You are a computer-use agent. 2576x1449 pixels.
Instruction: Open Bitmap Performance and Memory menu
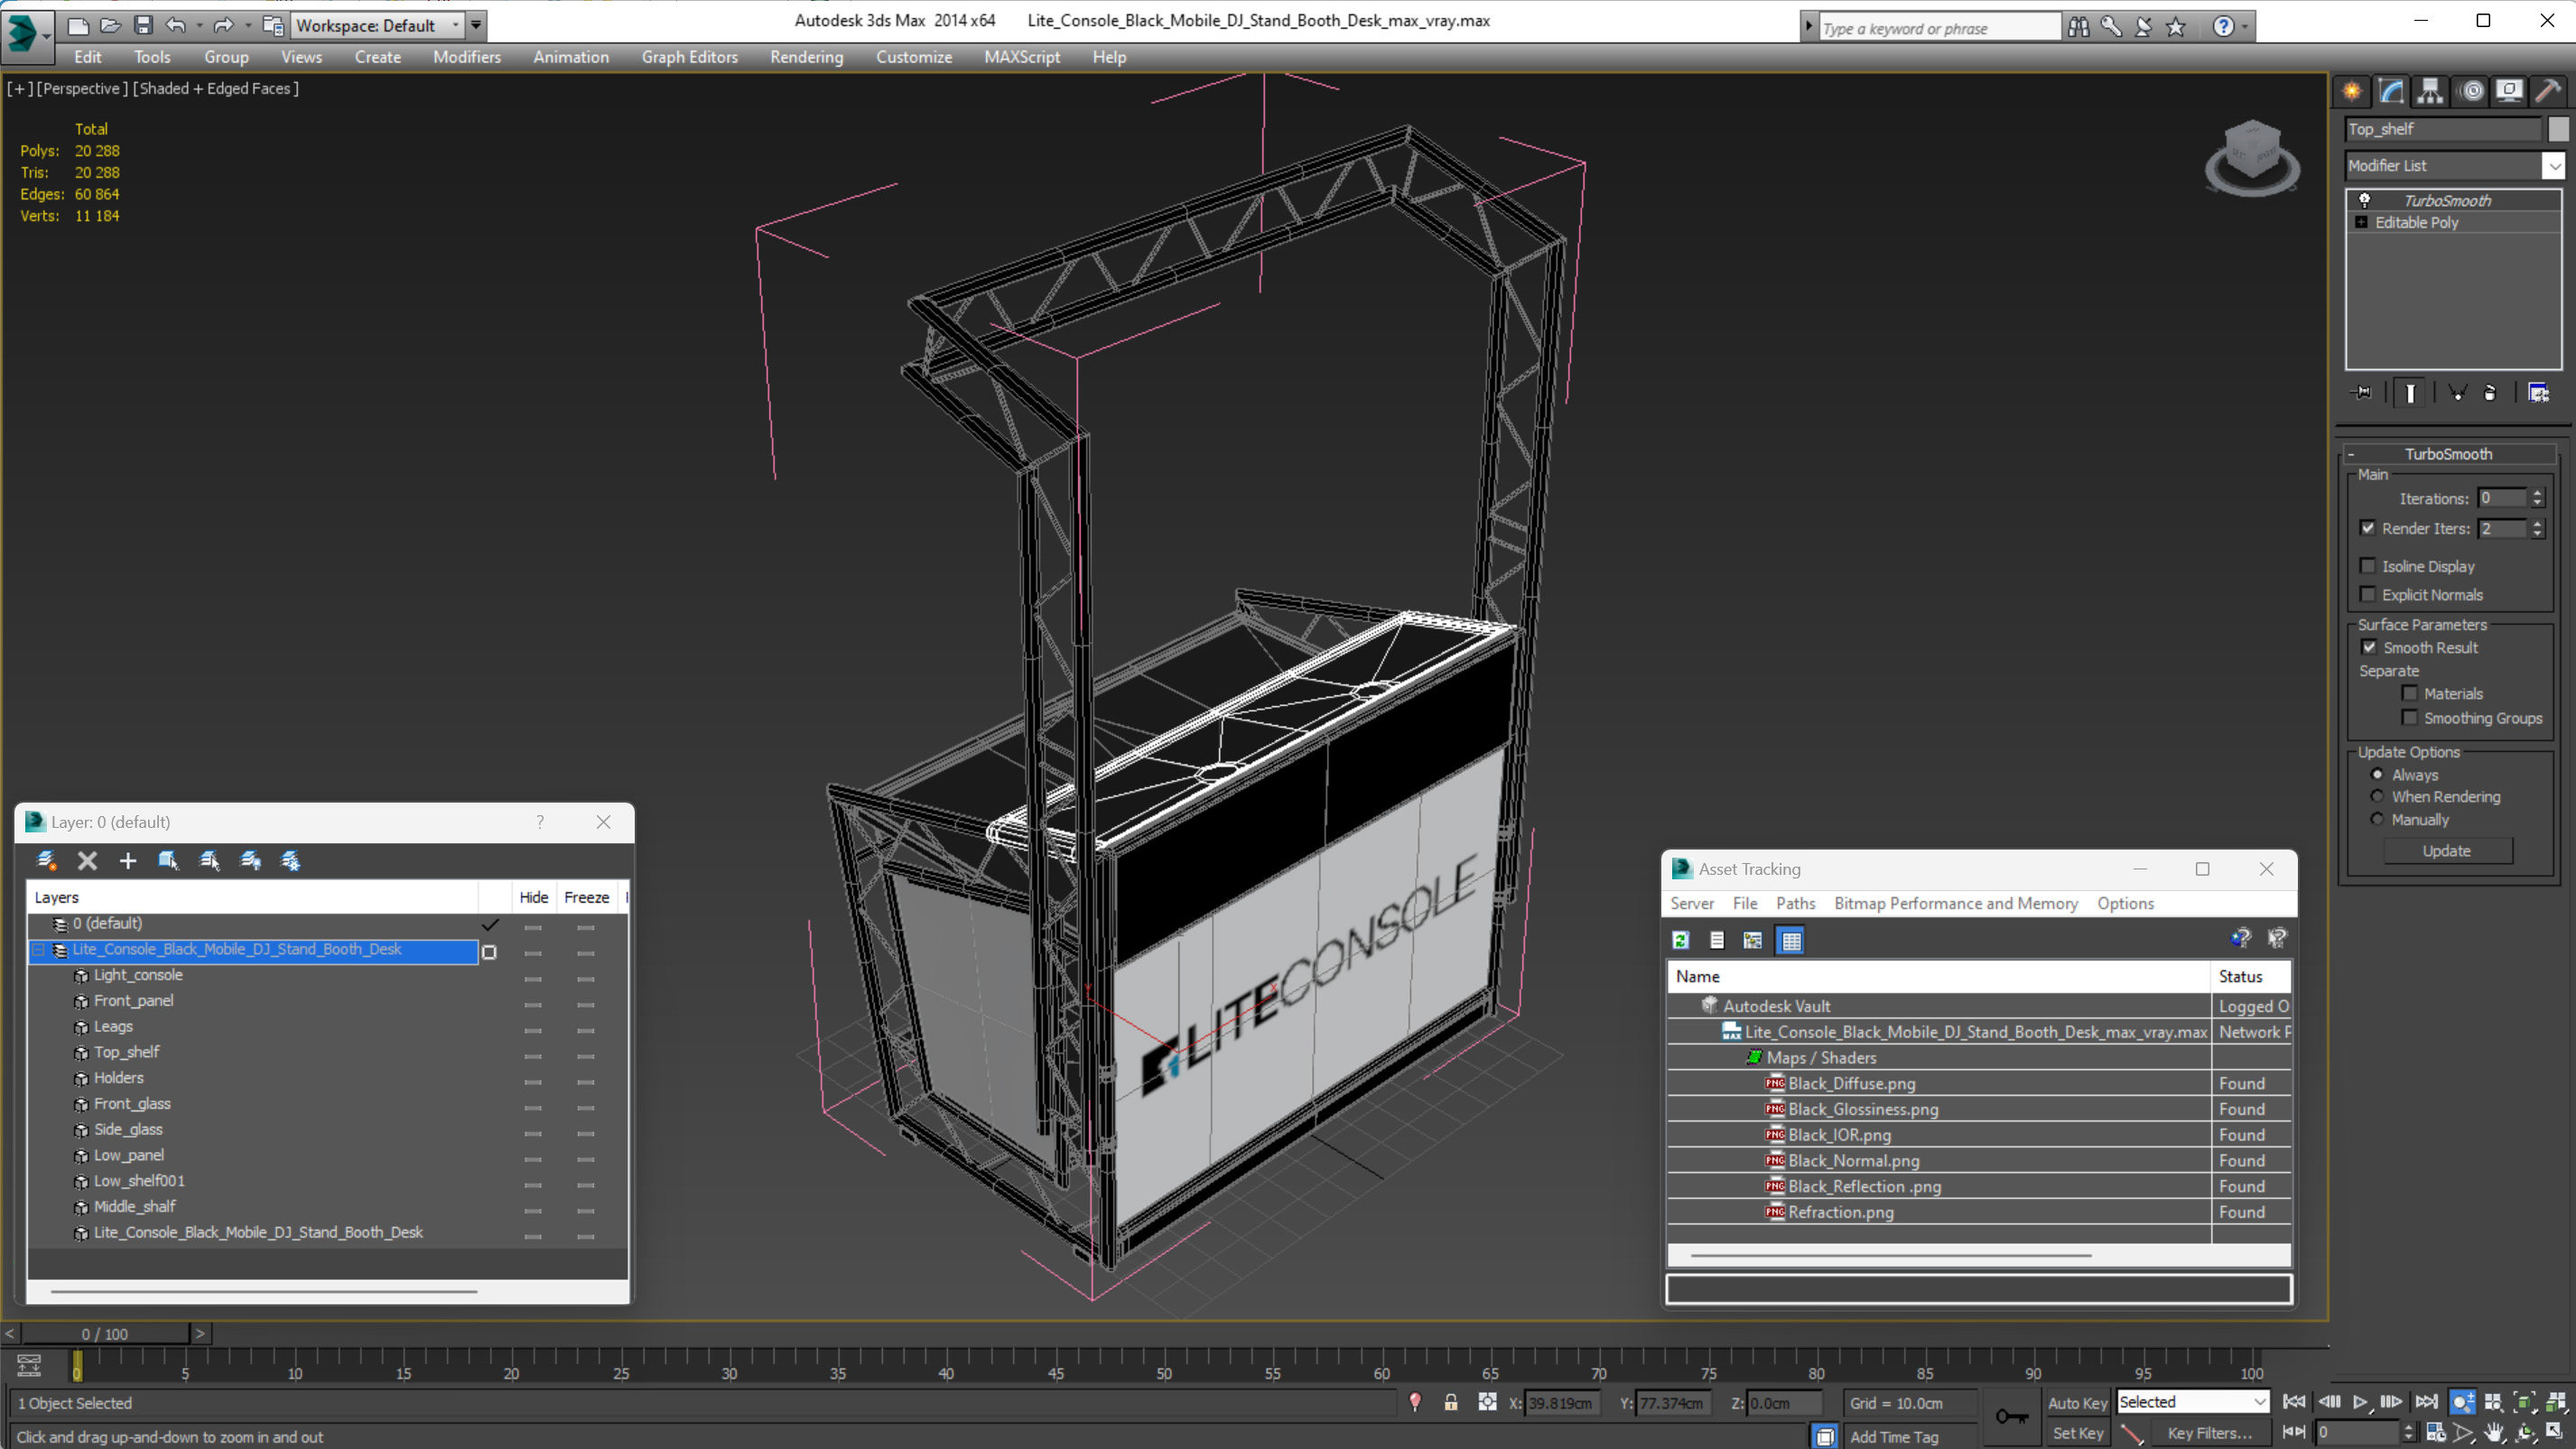(1955, 903)
